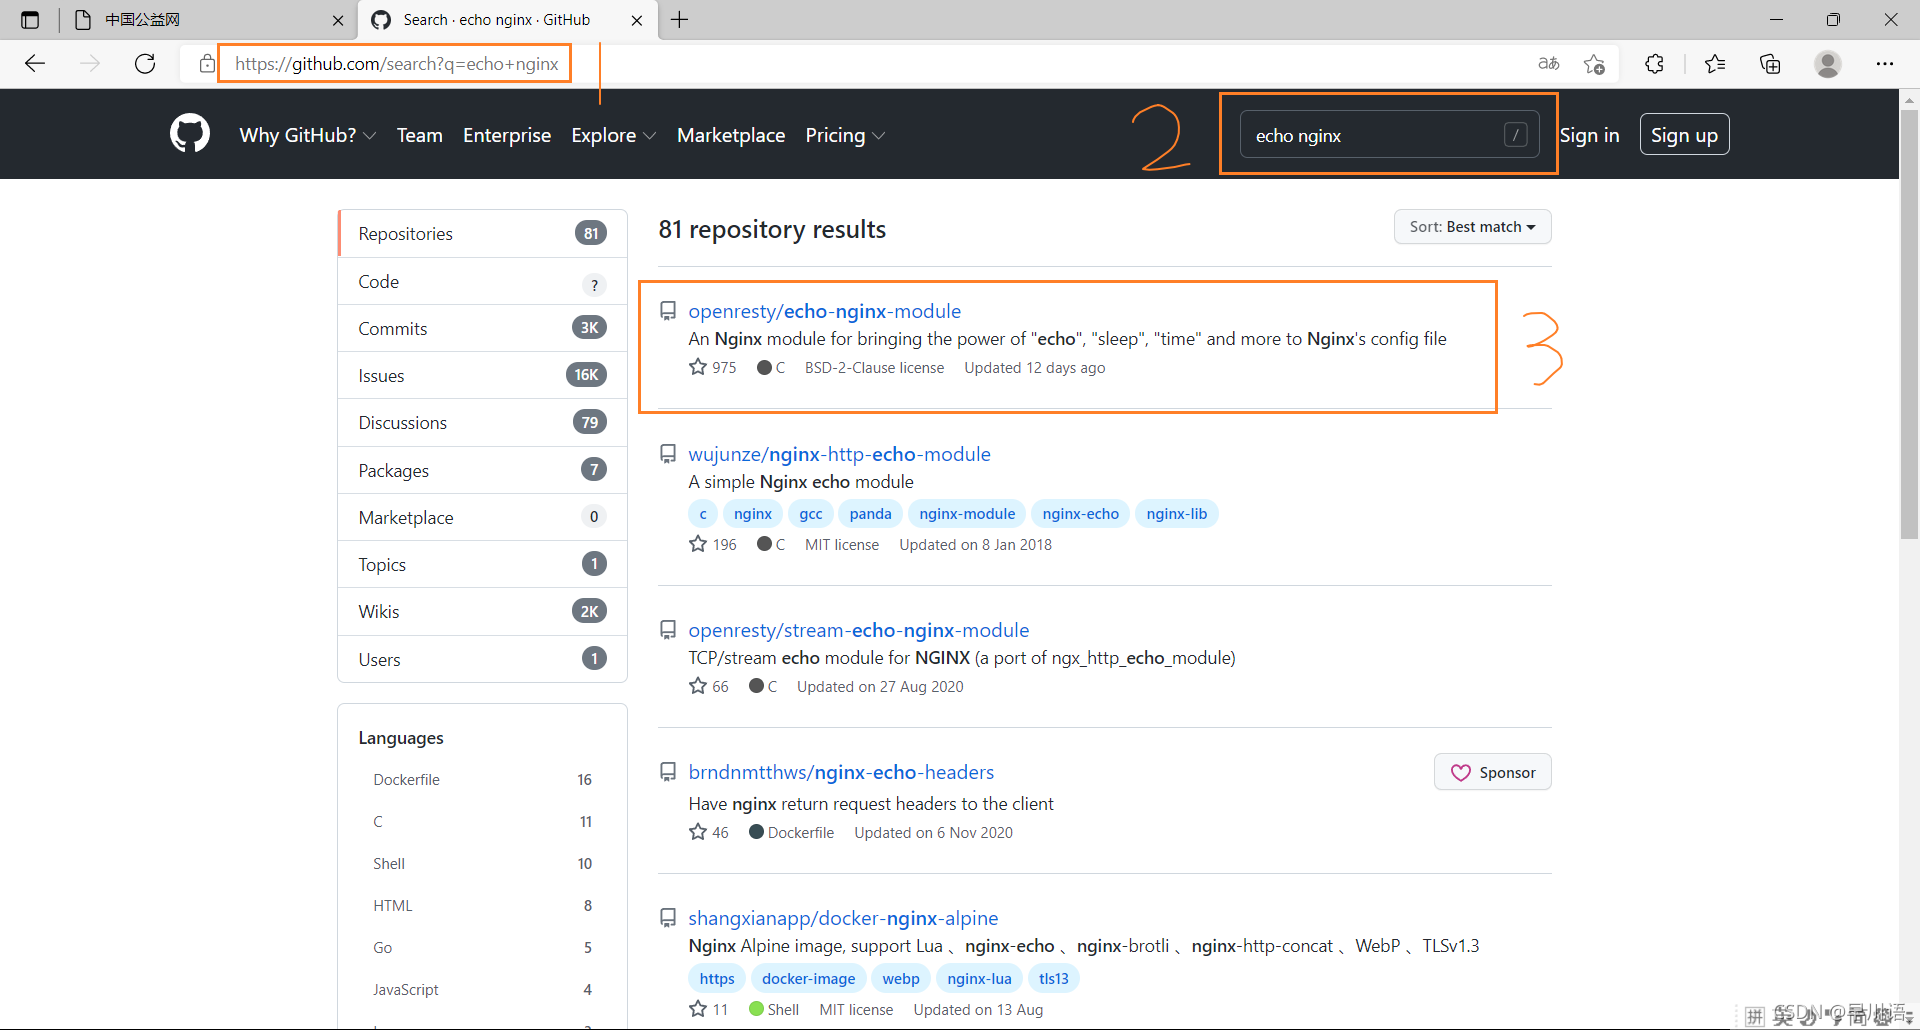Select Repositories filter in sidebar
Screen dimensions: 1920x1030
pyautogui.click(x=483, y=233)
